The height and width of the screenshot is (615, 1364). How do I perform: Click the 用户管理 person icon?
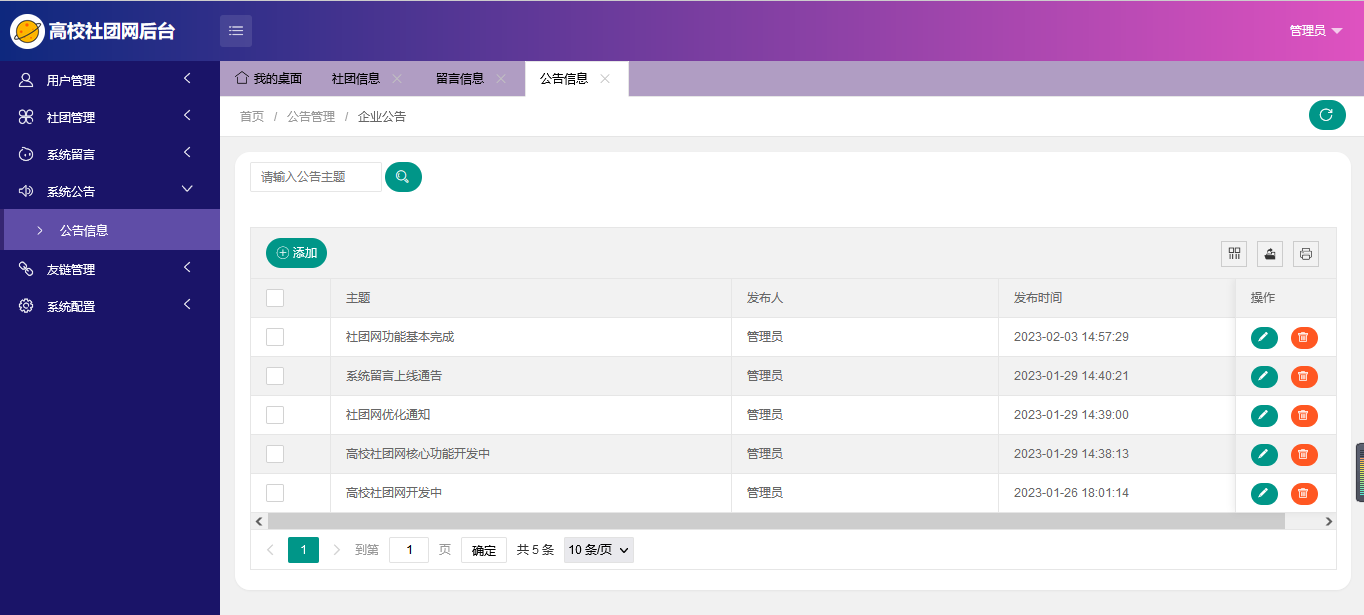click(x=26, y=80)
